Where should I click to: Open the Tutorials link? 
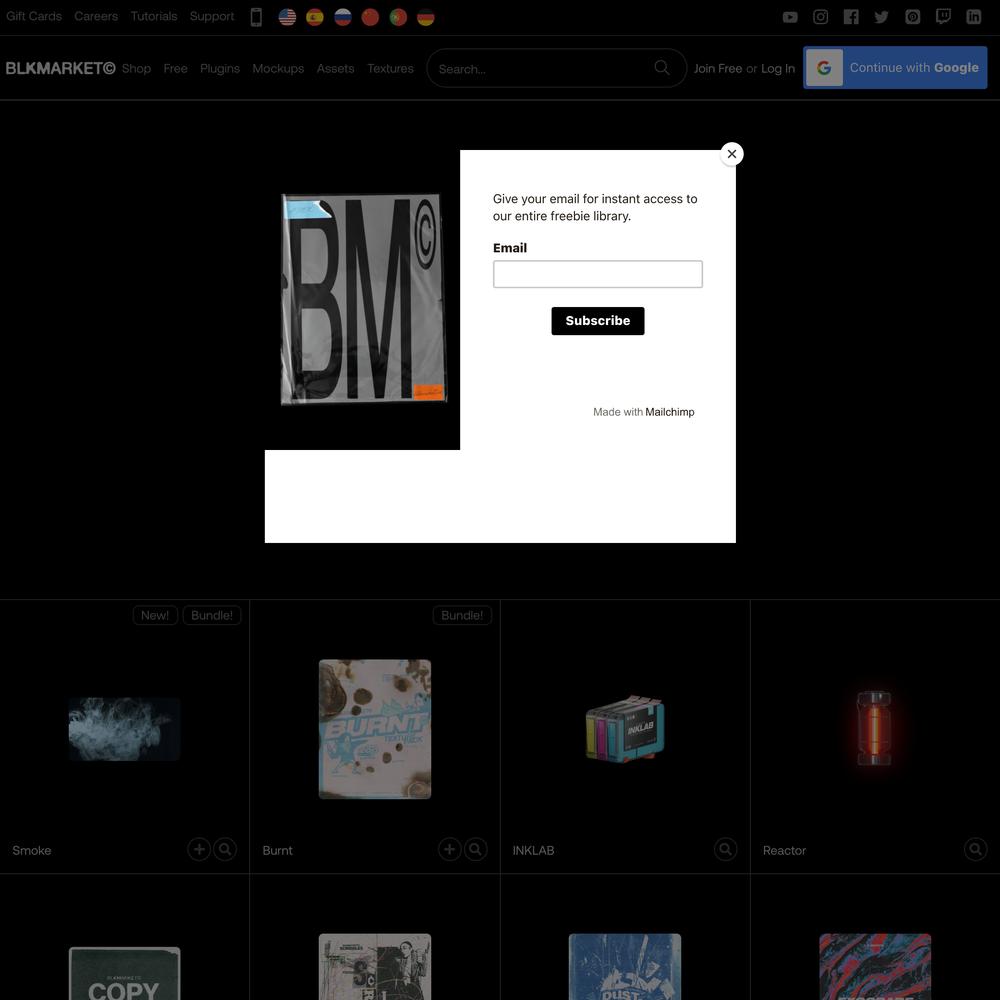tap(154, 16)
